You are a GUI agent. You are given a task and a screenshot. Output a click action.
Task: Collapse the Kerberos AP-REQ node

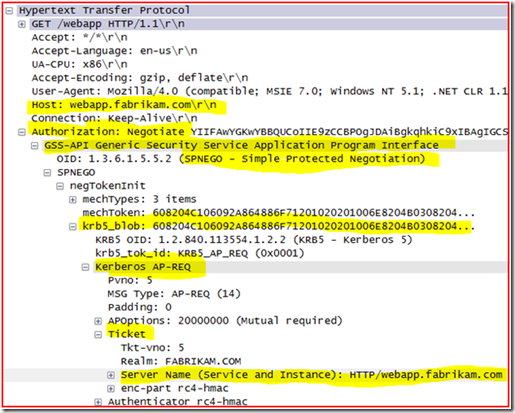pyautogui.click(x=85, y=267)
